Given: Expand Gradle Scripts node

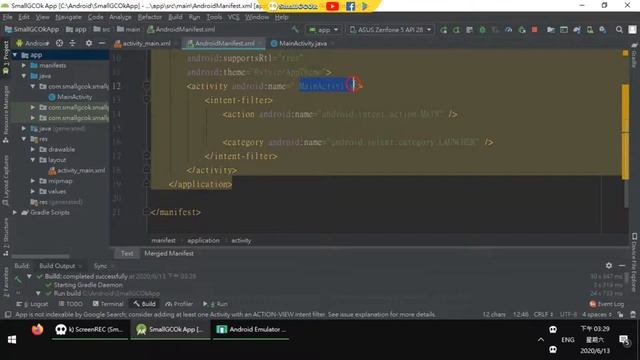Looking at the screenshot, I should point(15,212).
